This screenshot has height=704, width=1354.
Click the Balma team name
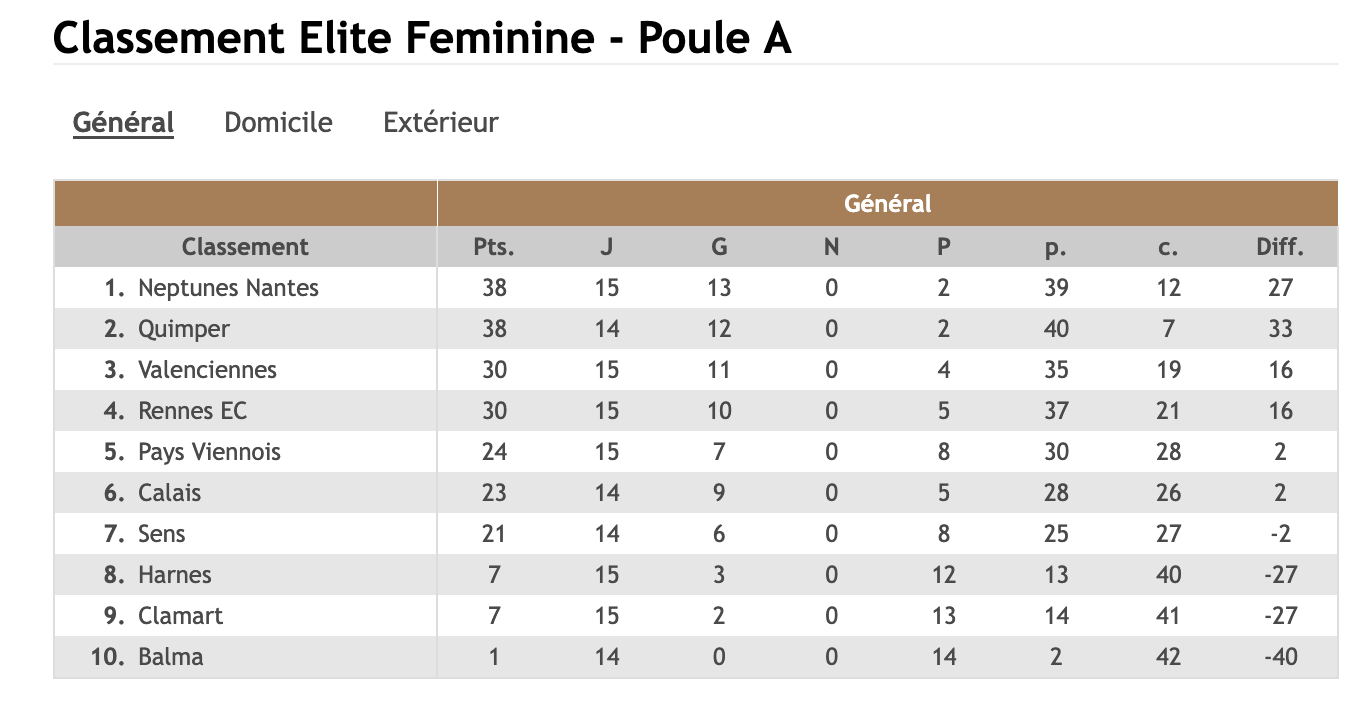(171, 657)
